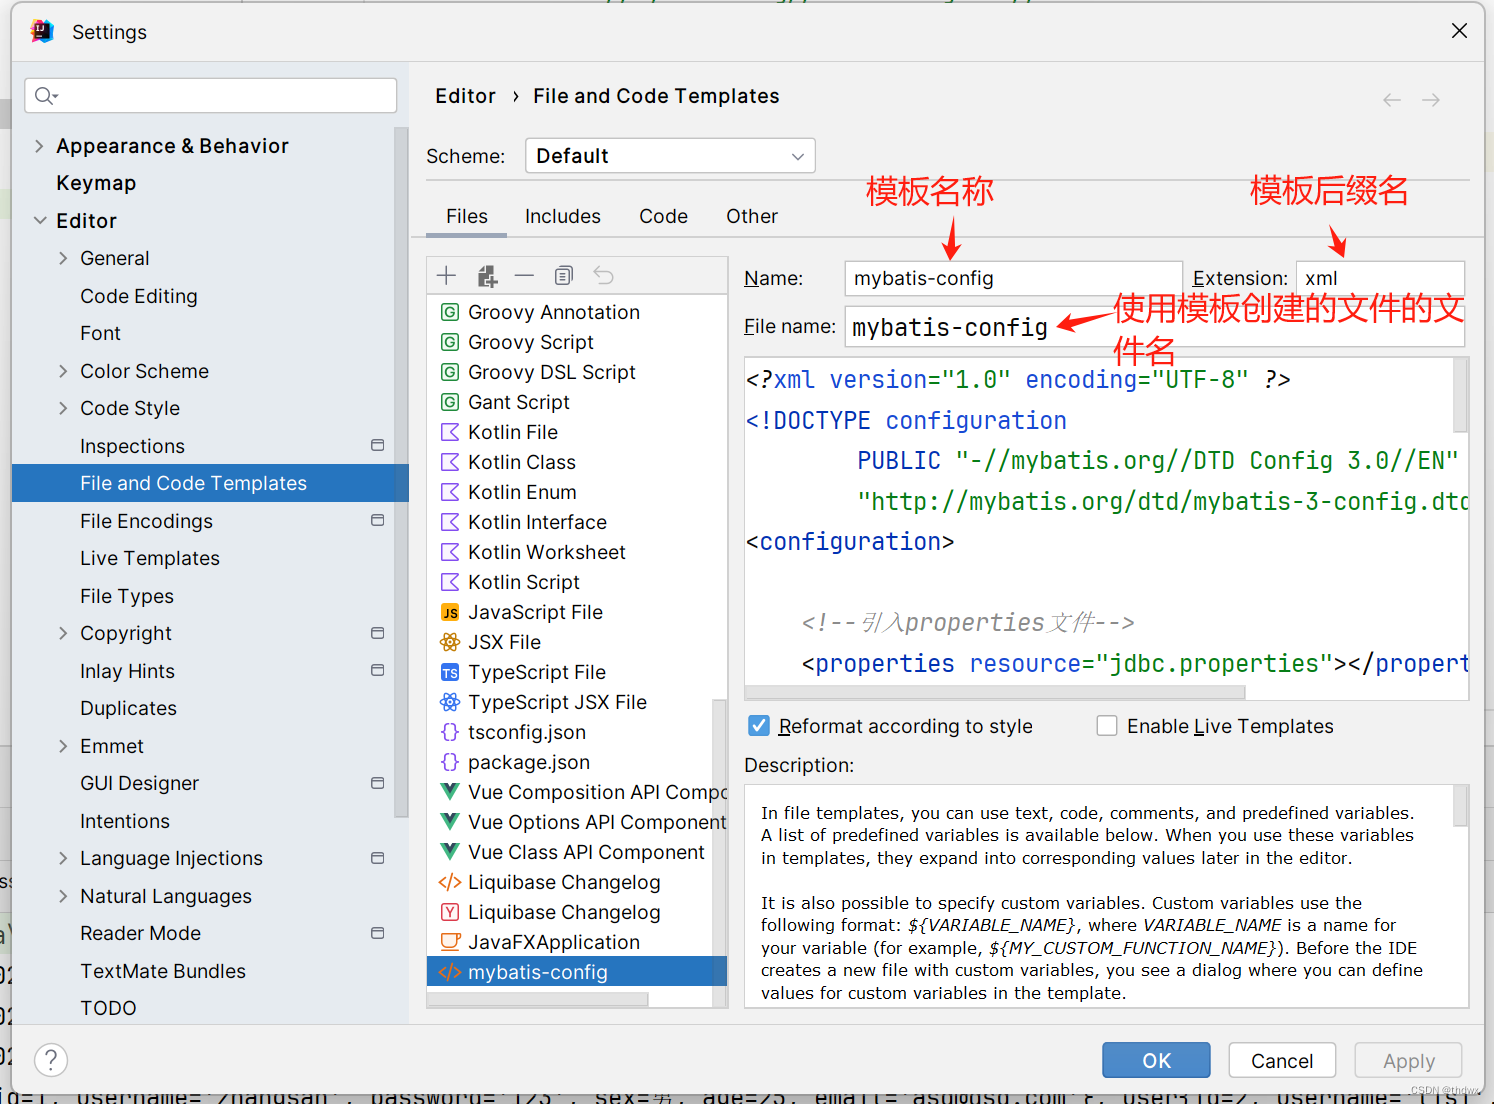Click the Reset to Default arrow icon

pyautogui.click(x=603, y=276)
